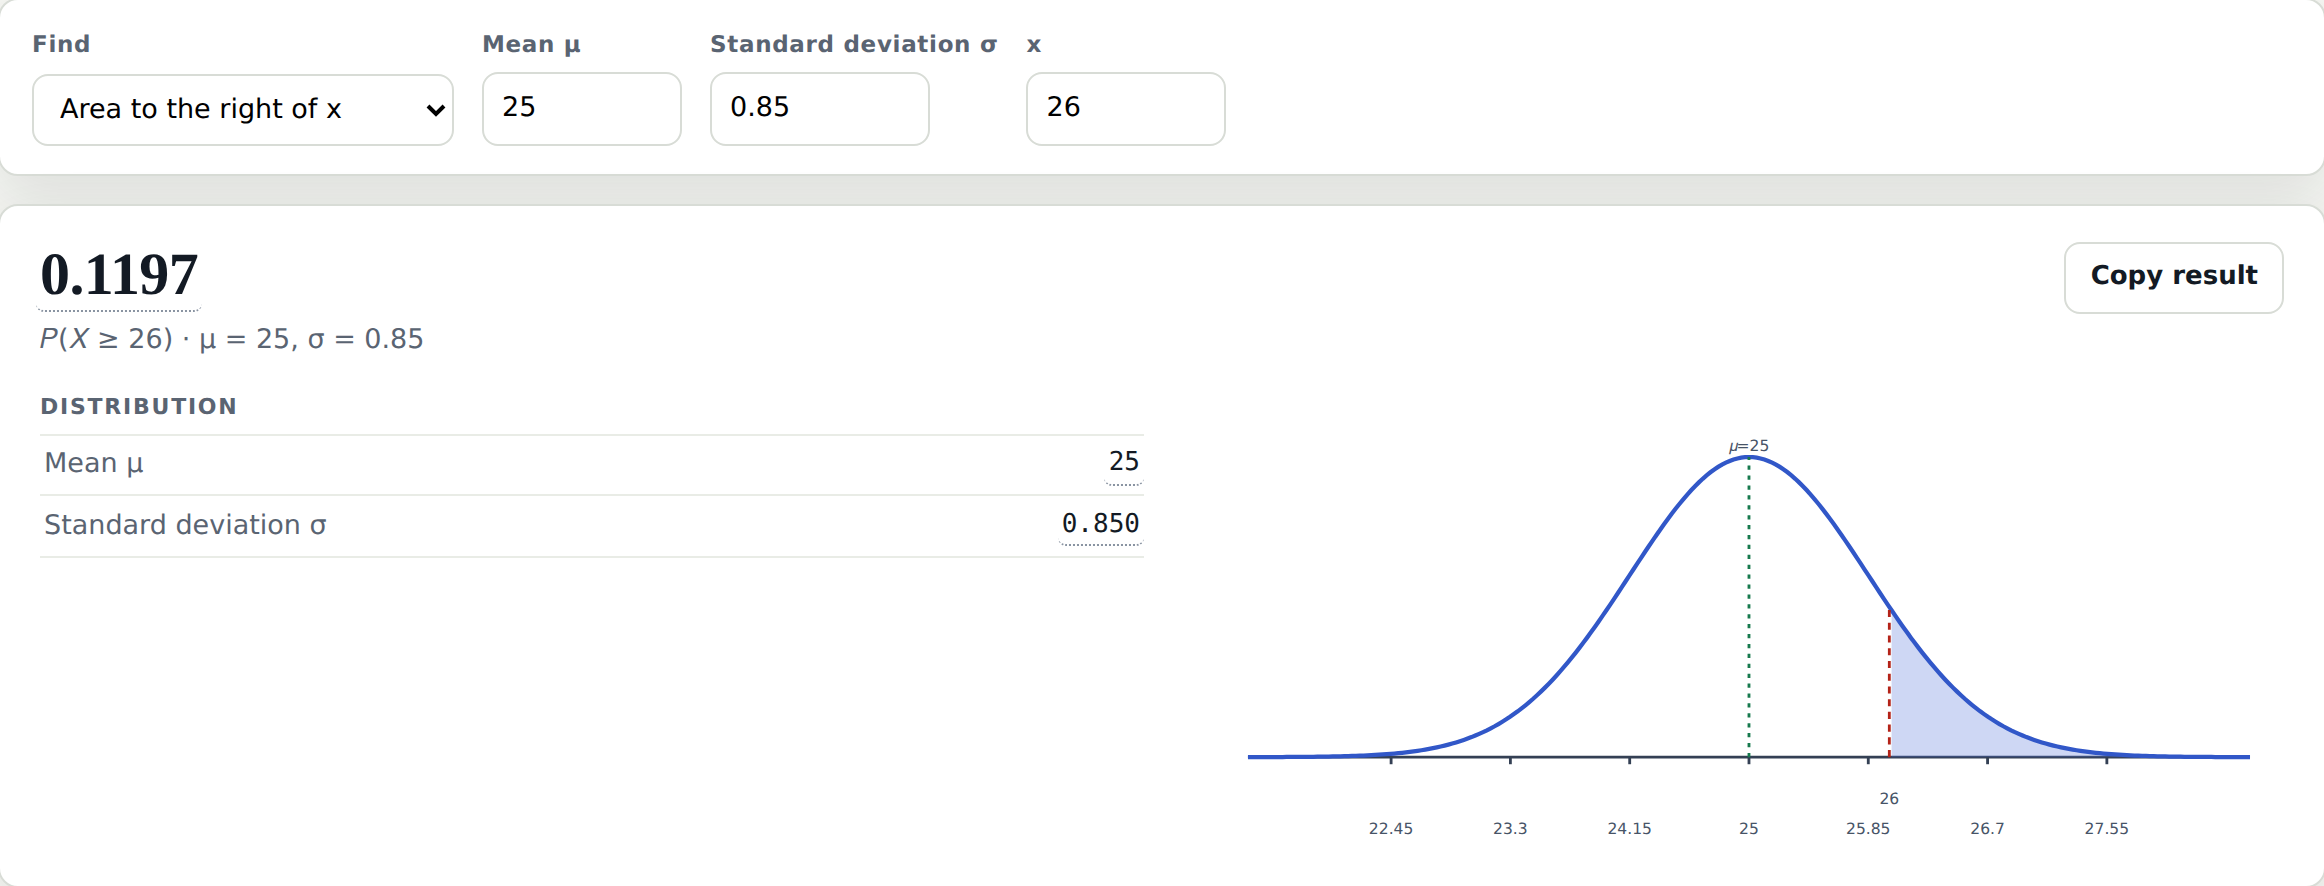Click the 'Standard deviation σ' row label in table
The height and width of the screenshot is (886, 2324).
tap(185, 525)
